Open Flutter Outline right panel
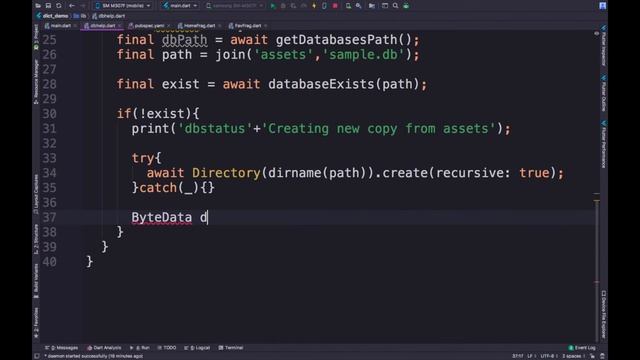The width and height of the screenshot is (640, 360). (x=604, y=93)
